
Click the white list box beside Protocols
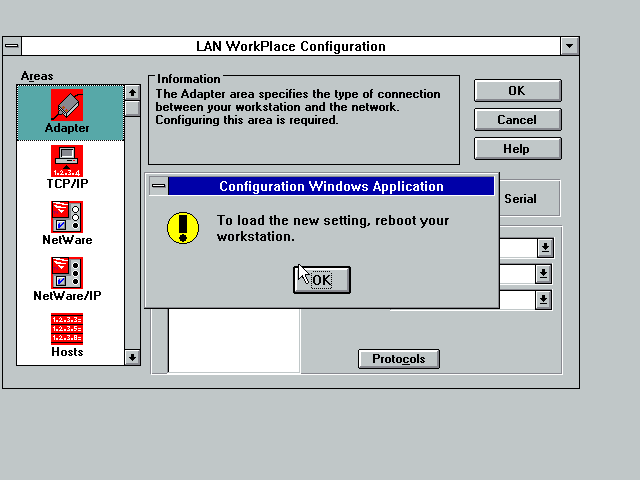(234, 340)
